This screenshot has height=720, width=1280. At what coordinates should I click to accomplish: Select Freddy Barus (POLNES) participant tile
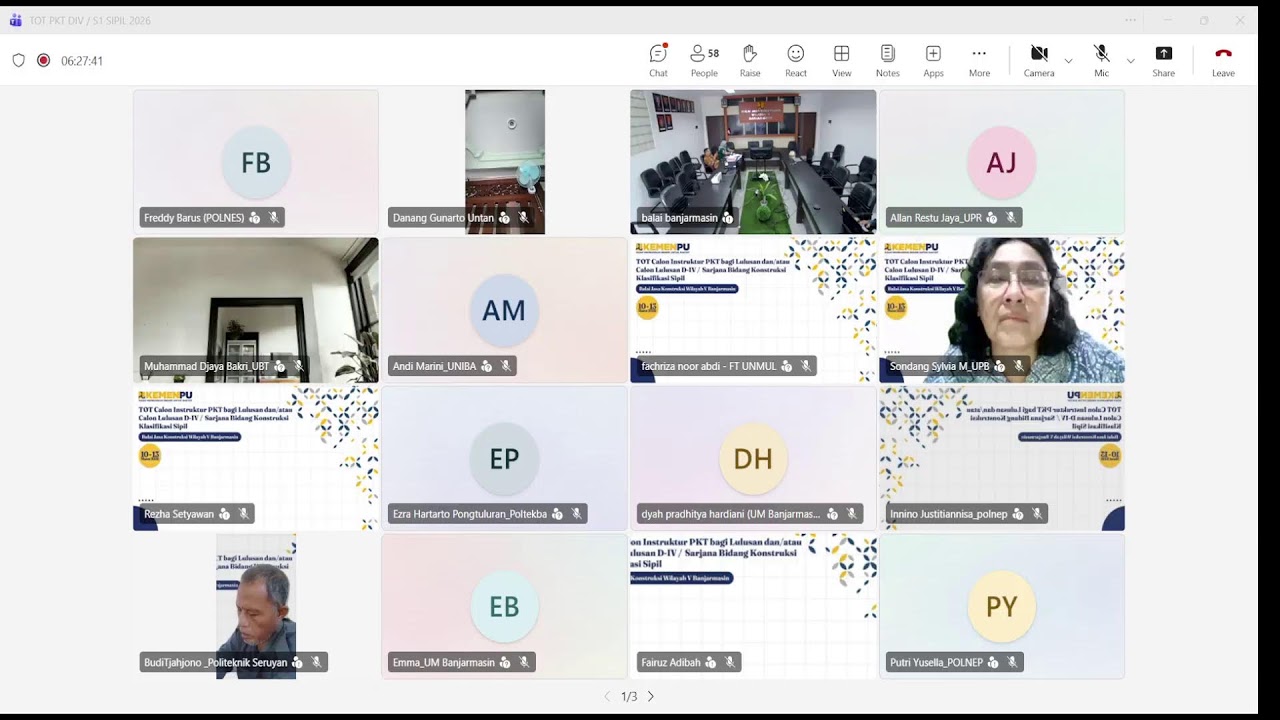[x=256, y=162]
